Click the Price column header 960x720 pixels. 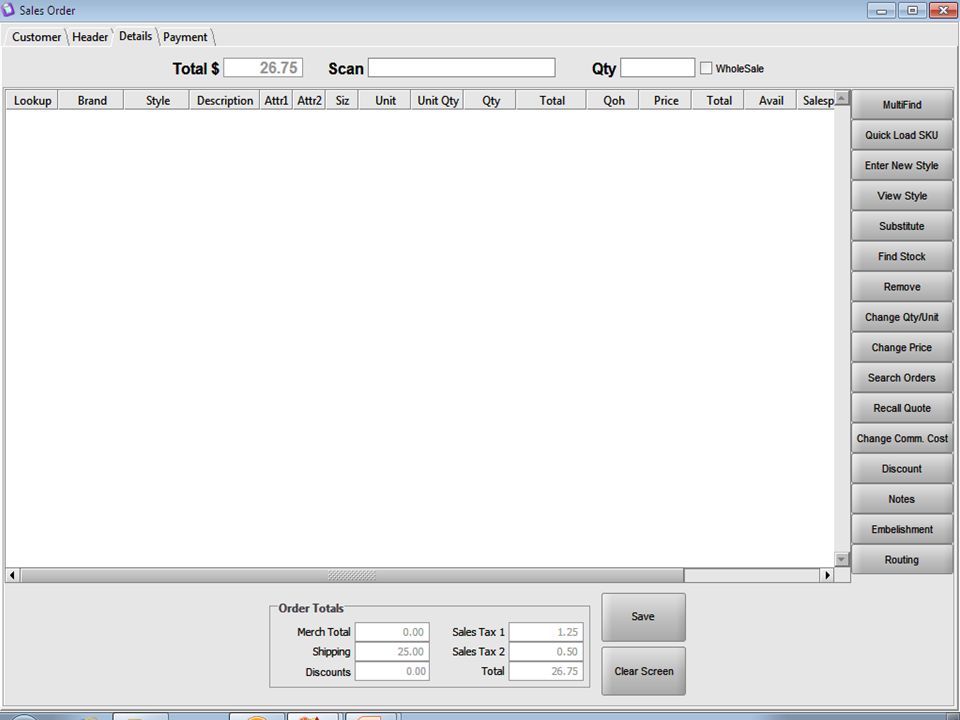[x=666, y=100]
